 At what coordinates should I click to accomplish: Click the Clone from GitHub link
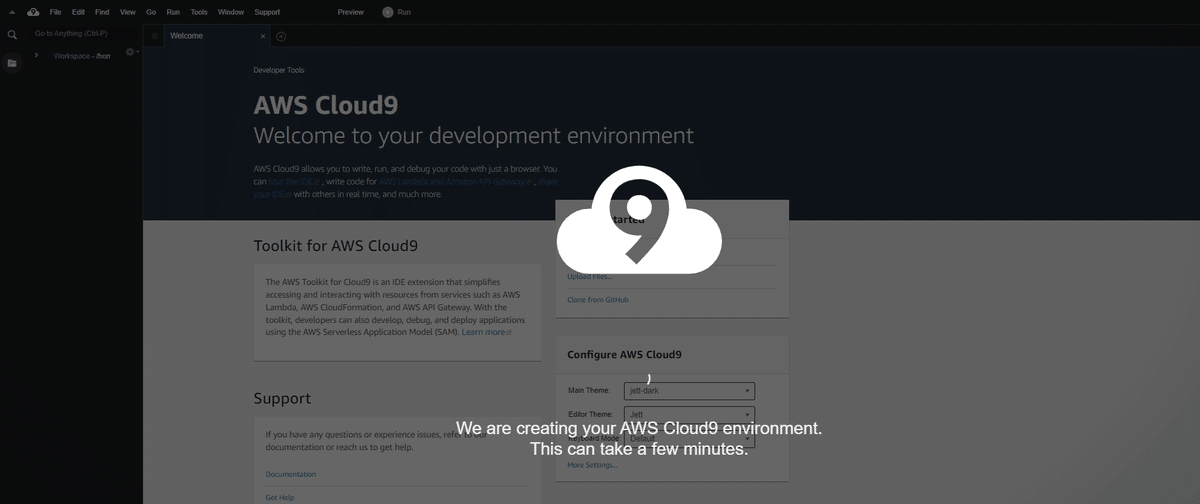click(x=598, y=300)
